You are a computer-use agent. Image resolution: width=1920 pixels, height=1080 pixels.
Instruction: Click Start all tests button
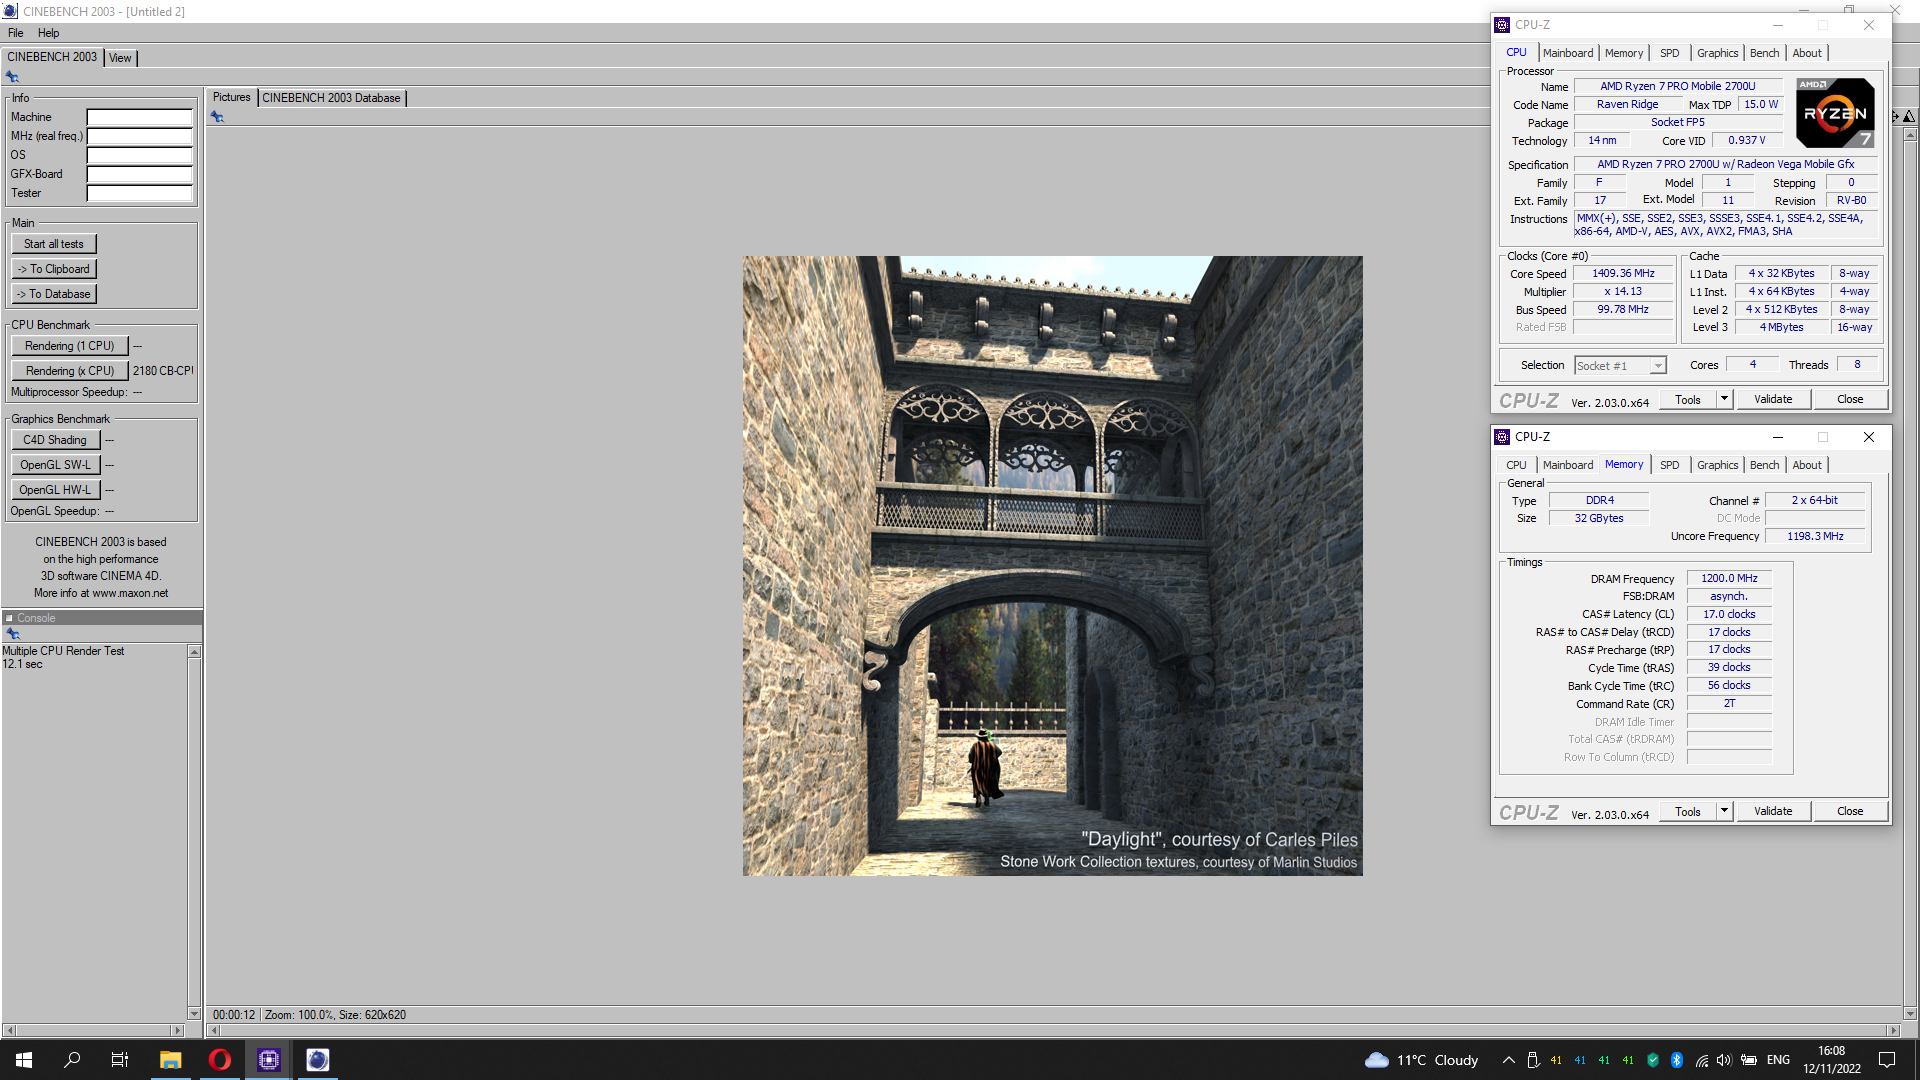[54, 244]
